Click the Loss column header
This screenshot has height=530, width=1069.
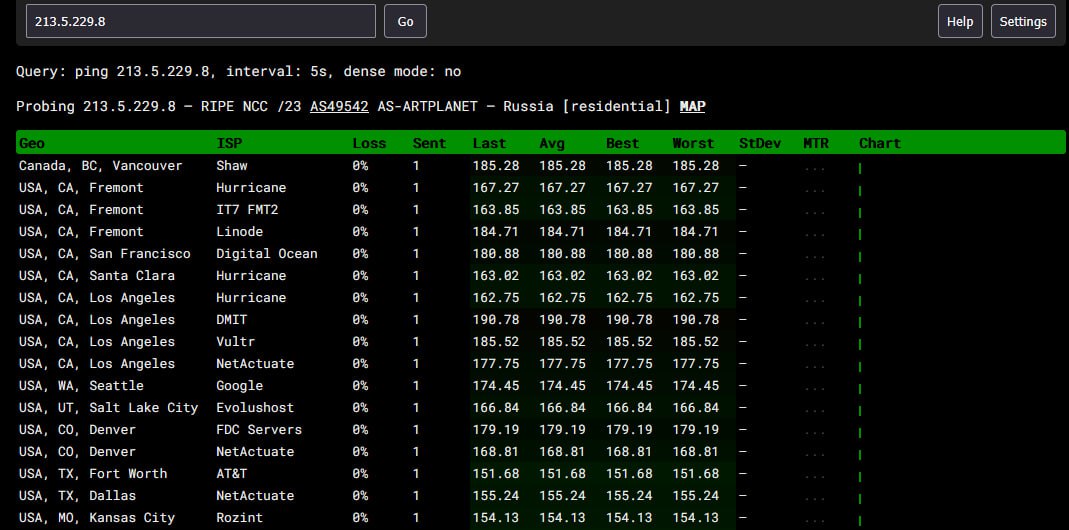(369, 143)
